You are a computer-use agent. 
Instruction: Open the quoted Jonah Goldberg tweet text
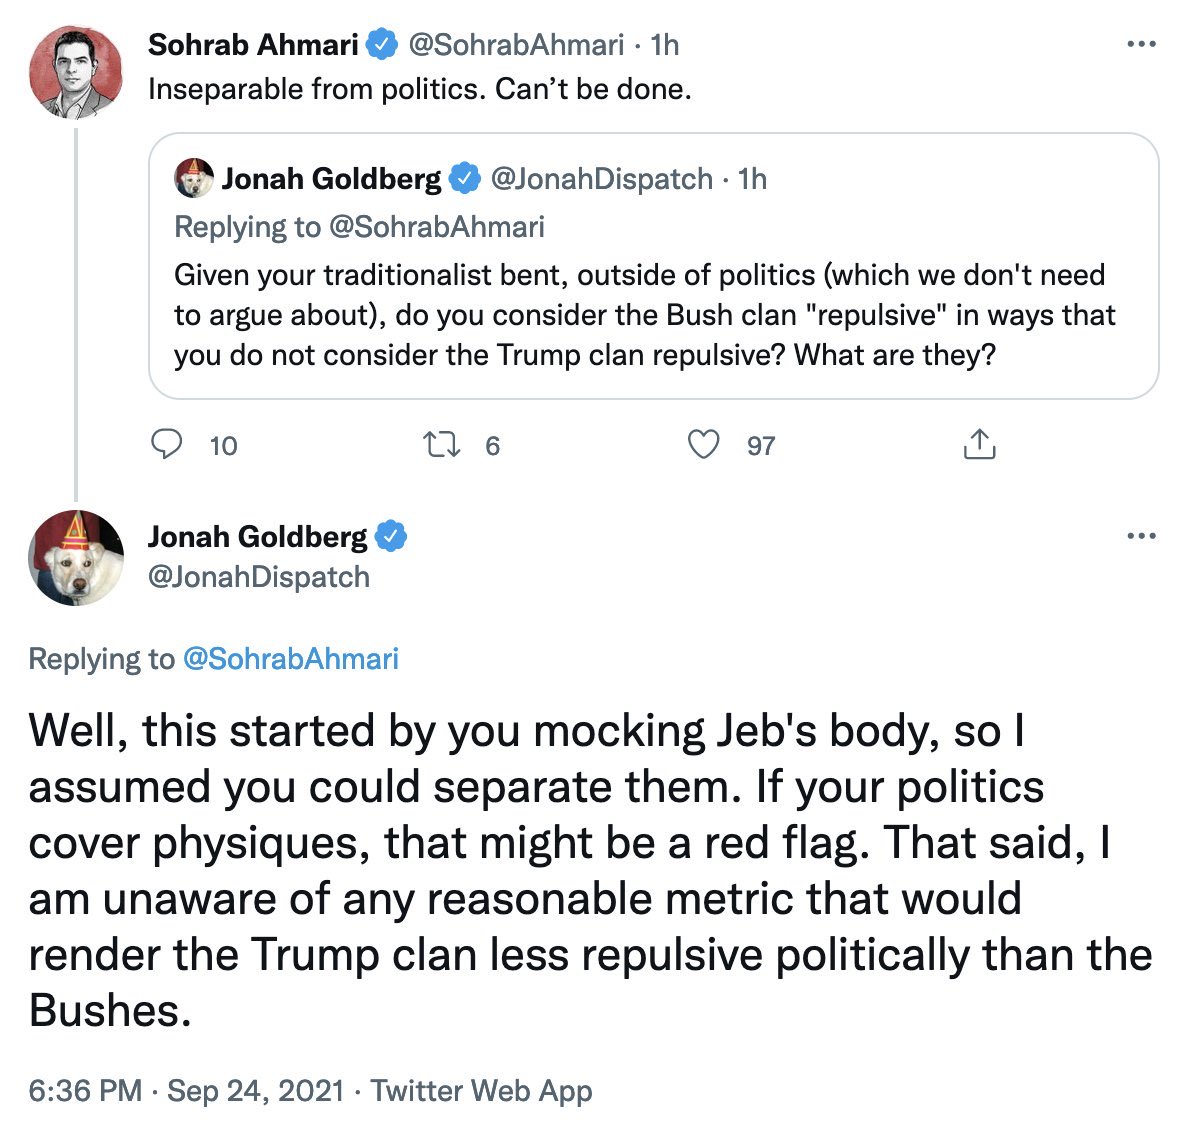point(640,315)
